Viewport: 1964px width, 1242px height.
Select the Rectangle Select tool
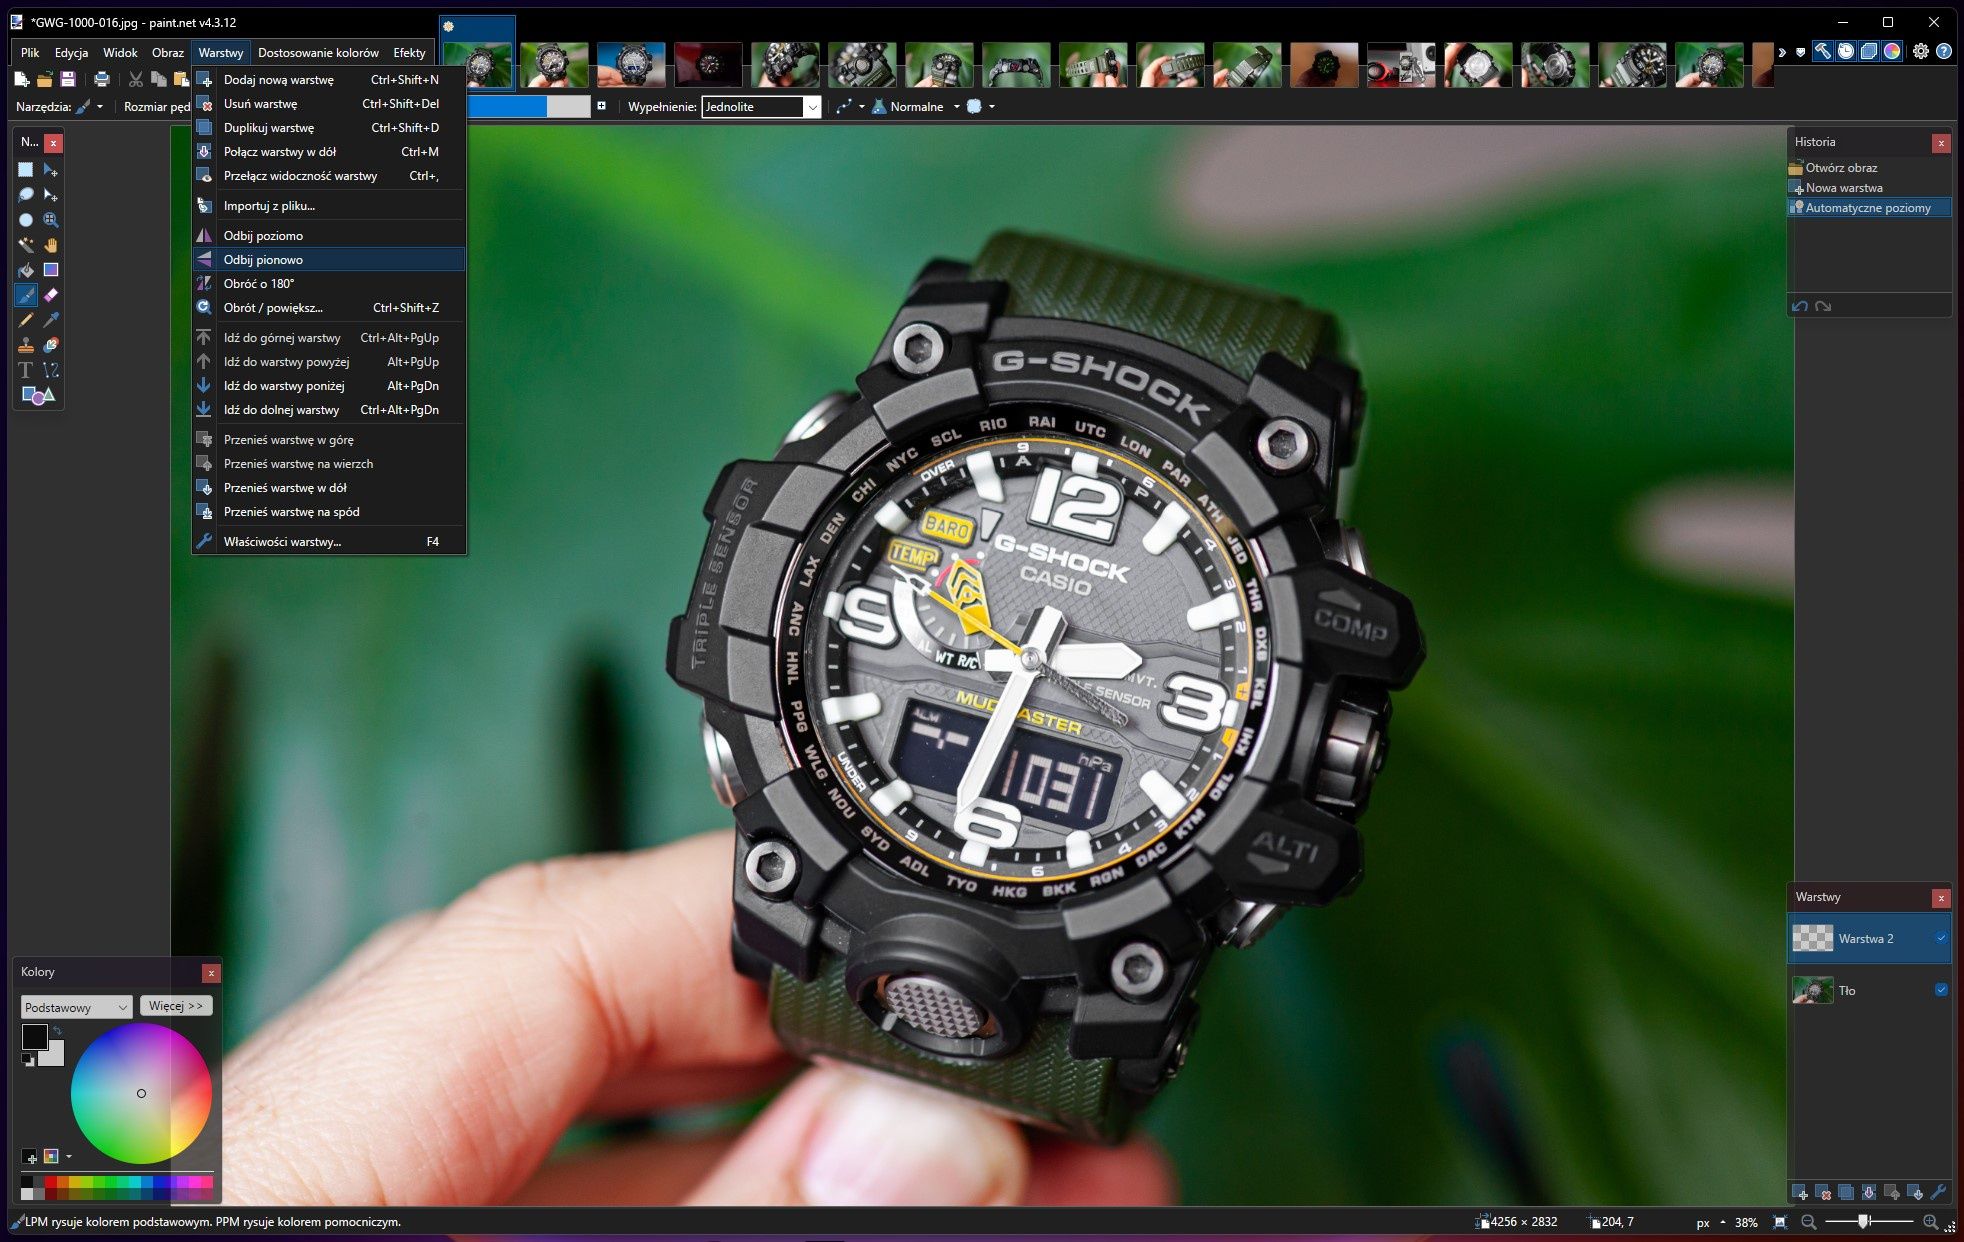click(26, 170)
